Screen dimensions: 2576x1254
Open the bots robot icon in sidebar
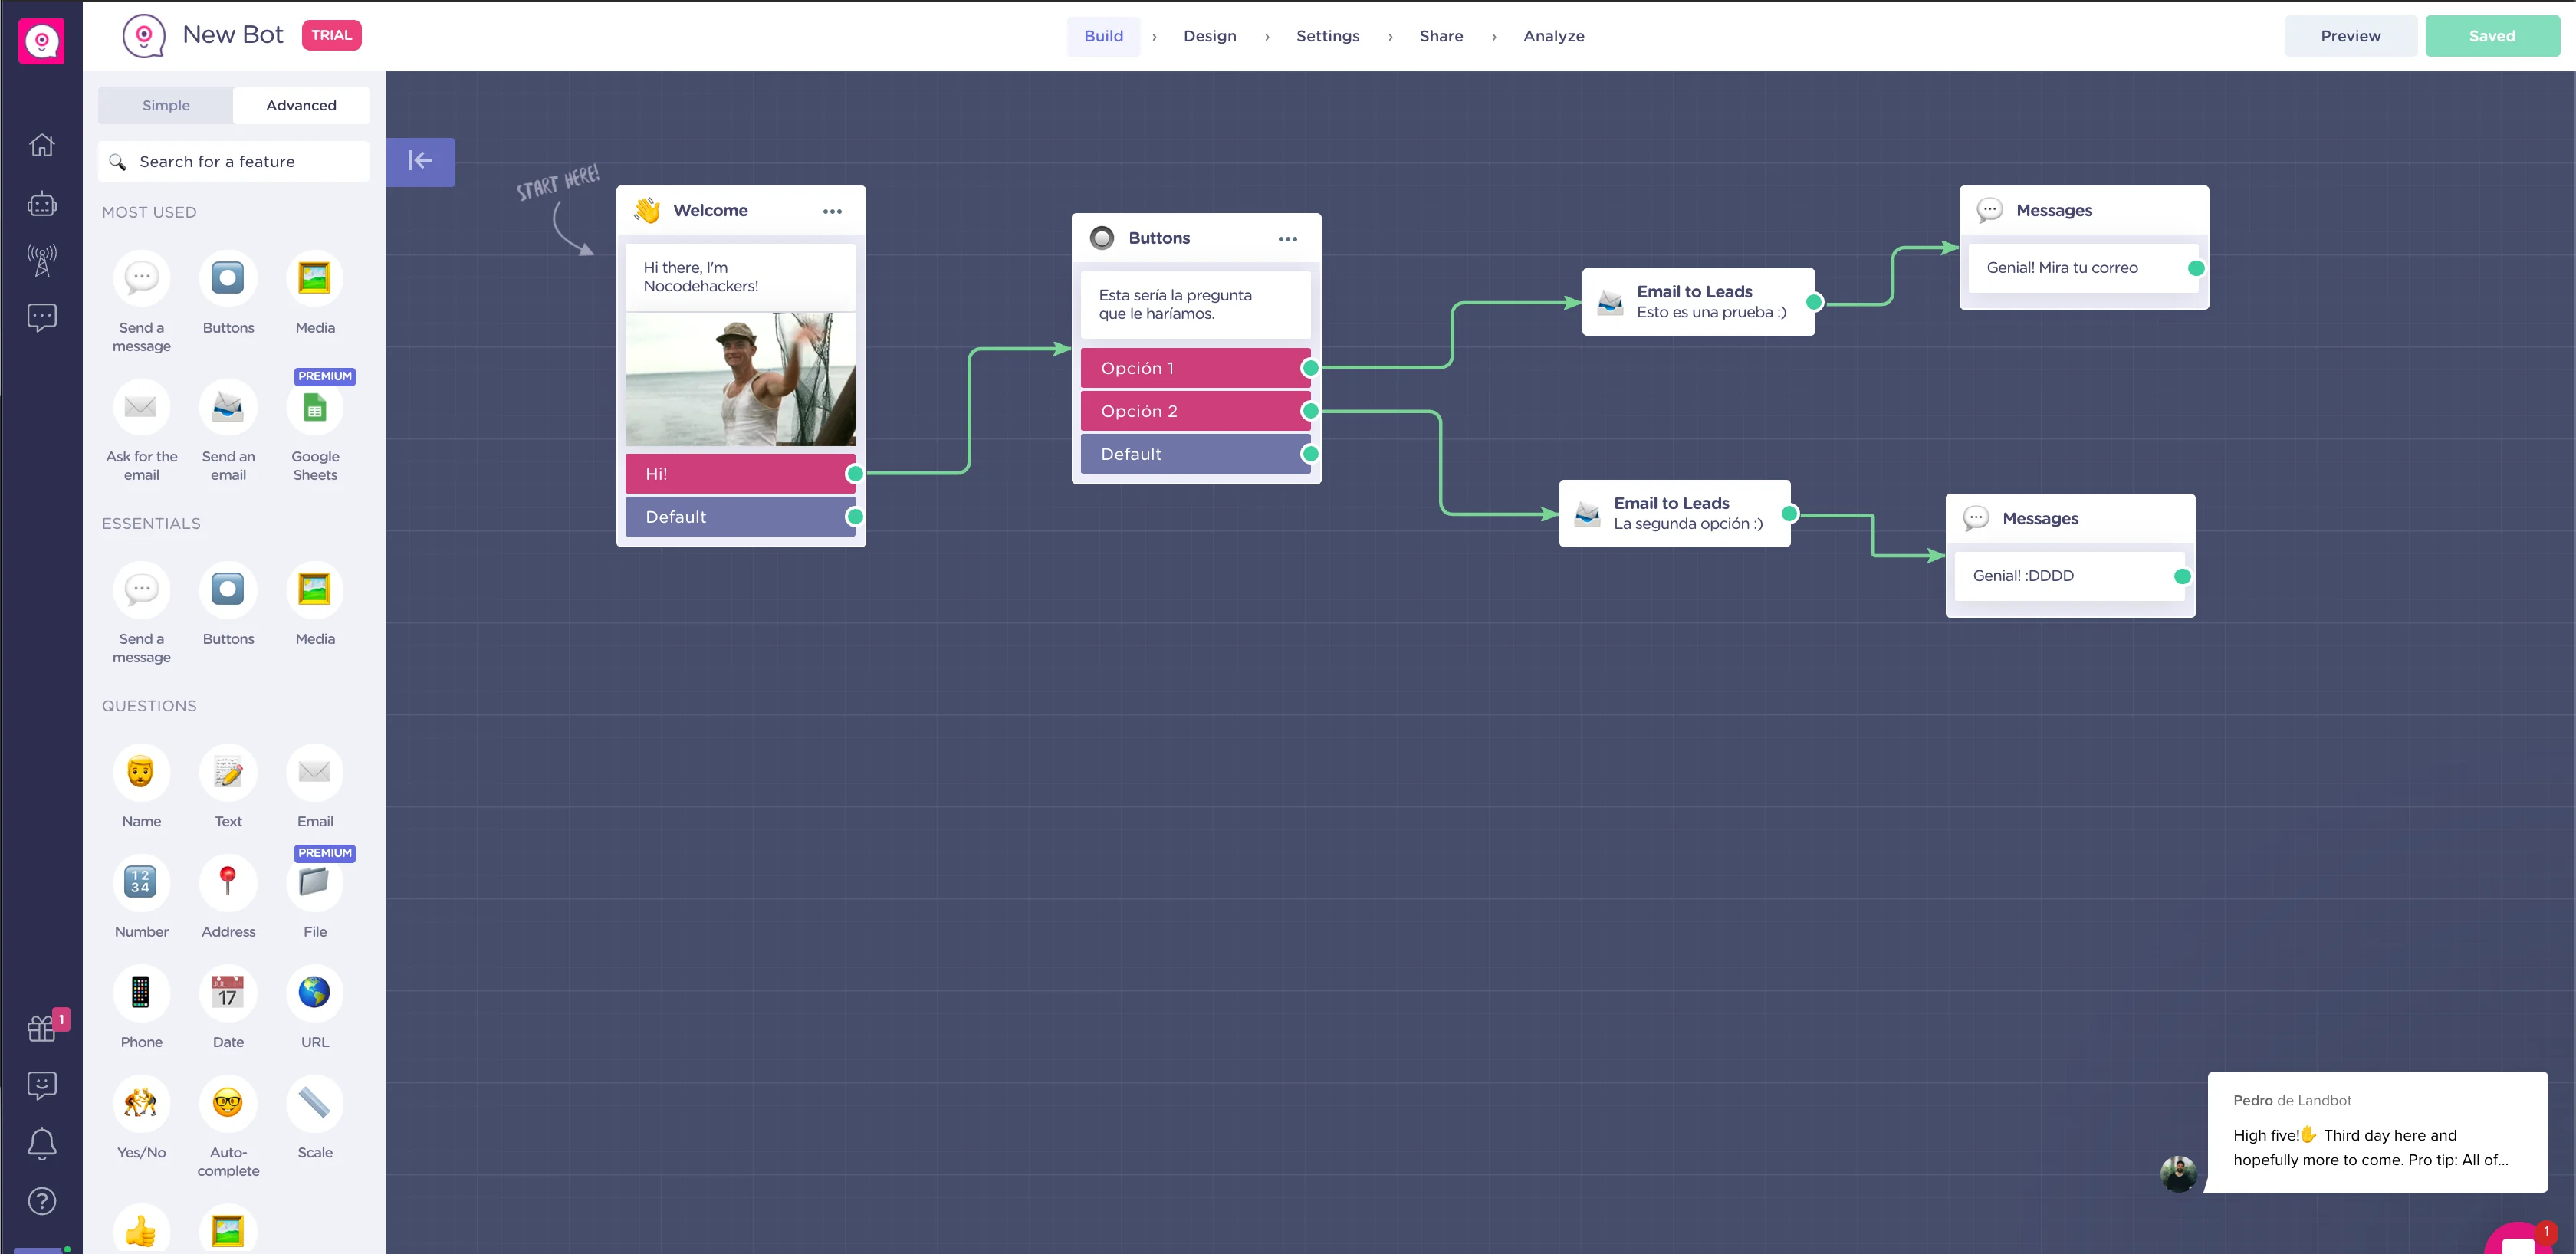pos(41,204)
